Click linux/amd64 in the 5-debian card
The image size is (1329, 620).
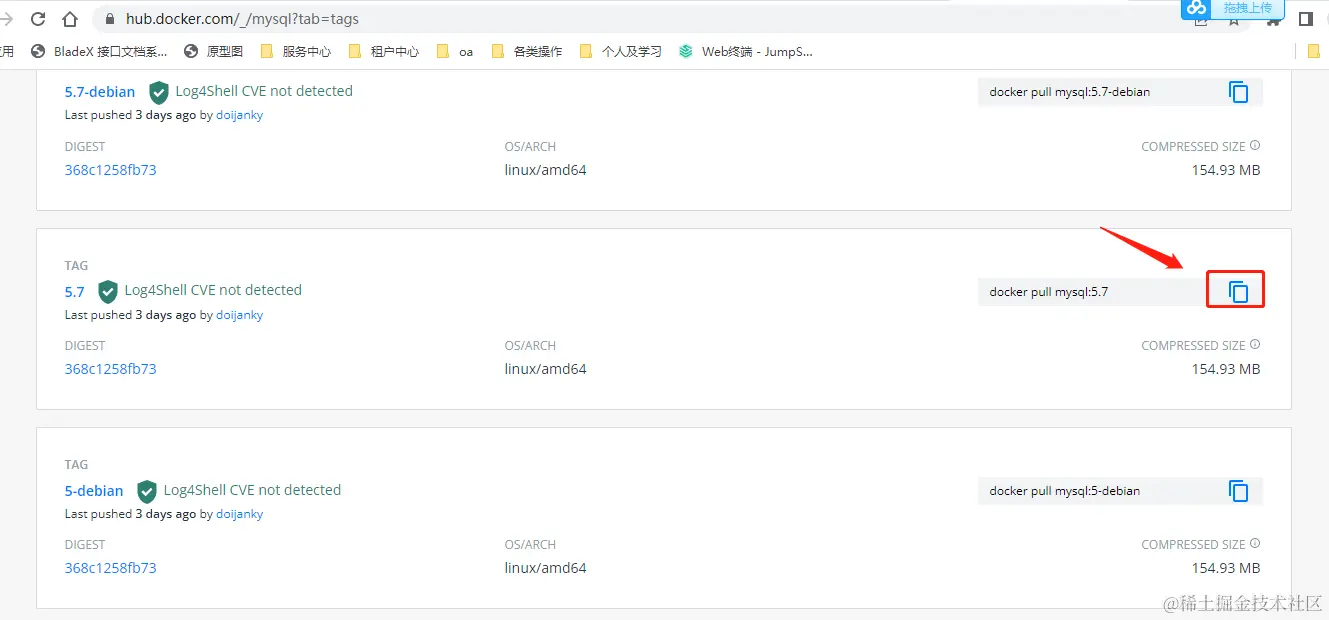point(546,568)
